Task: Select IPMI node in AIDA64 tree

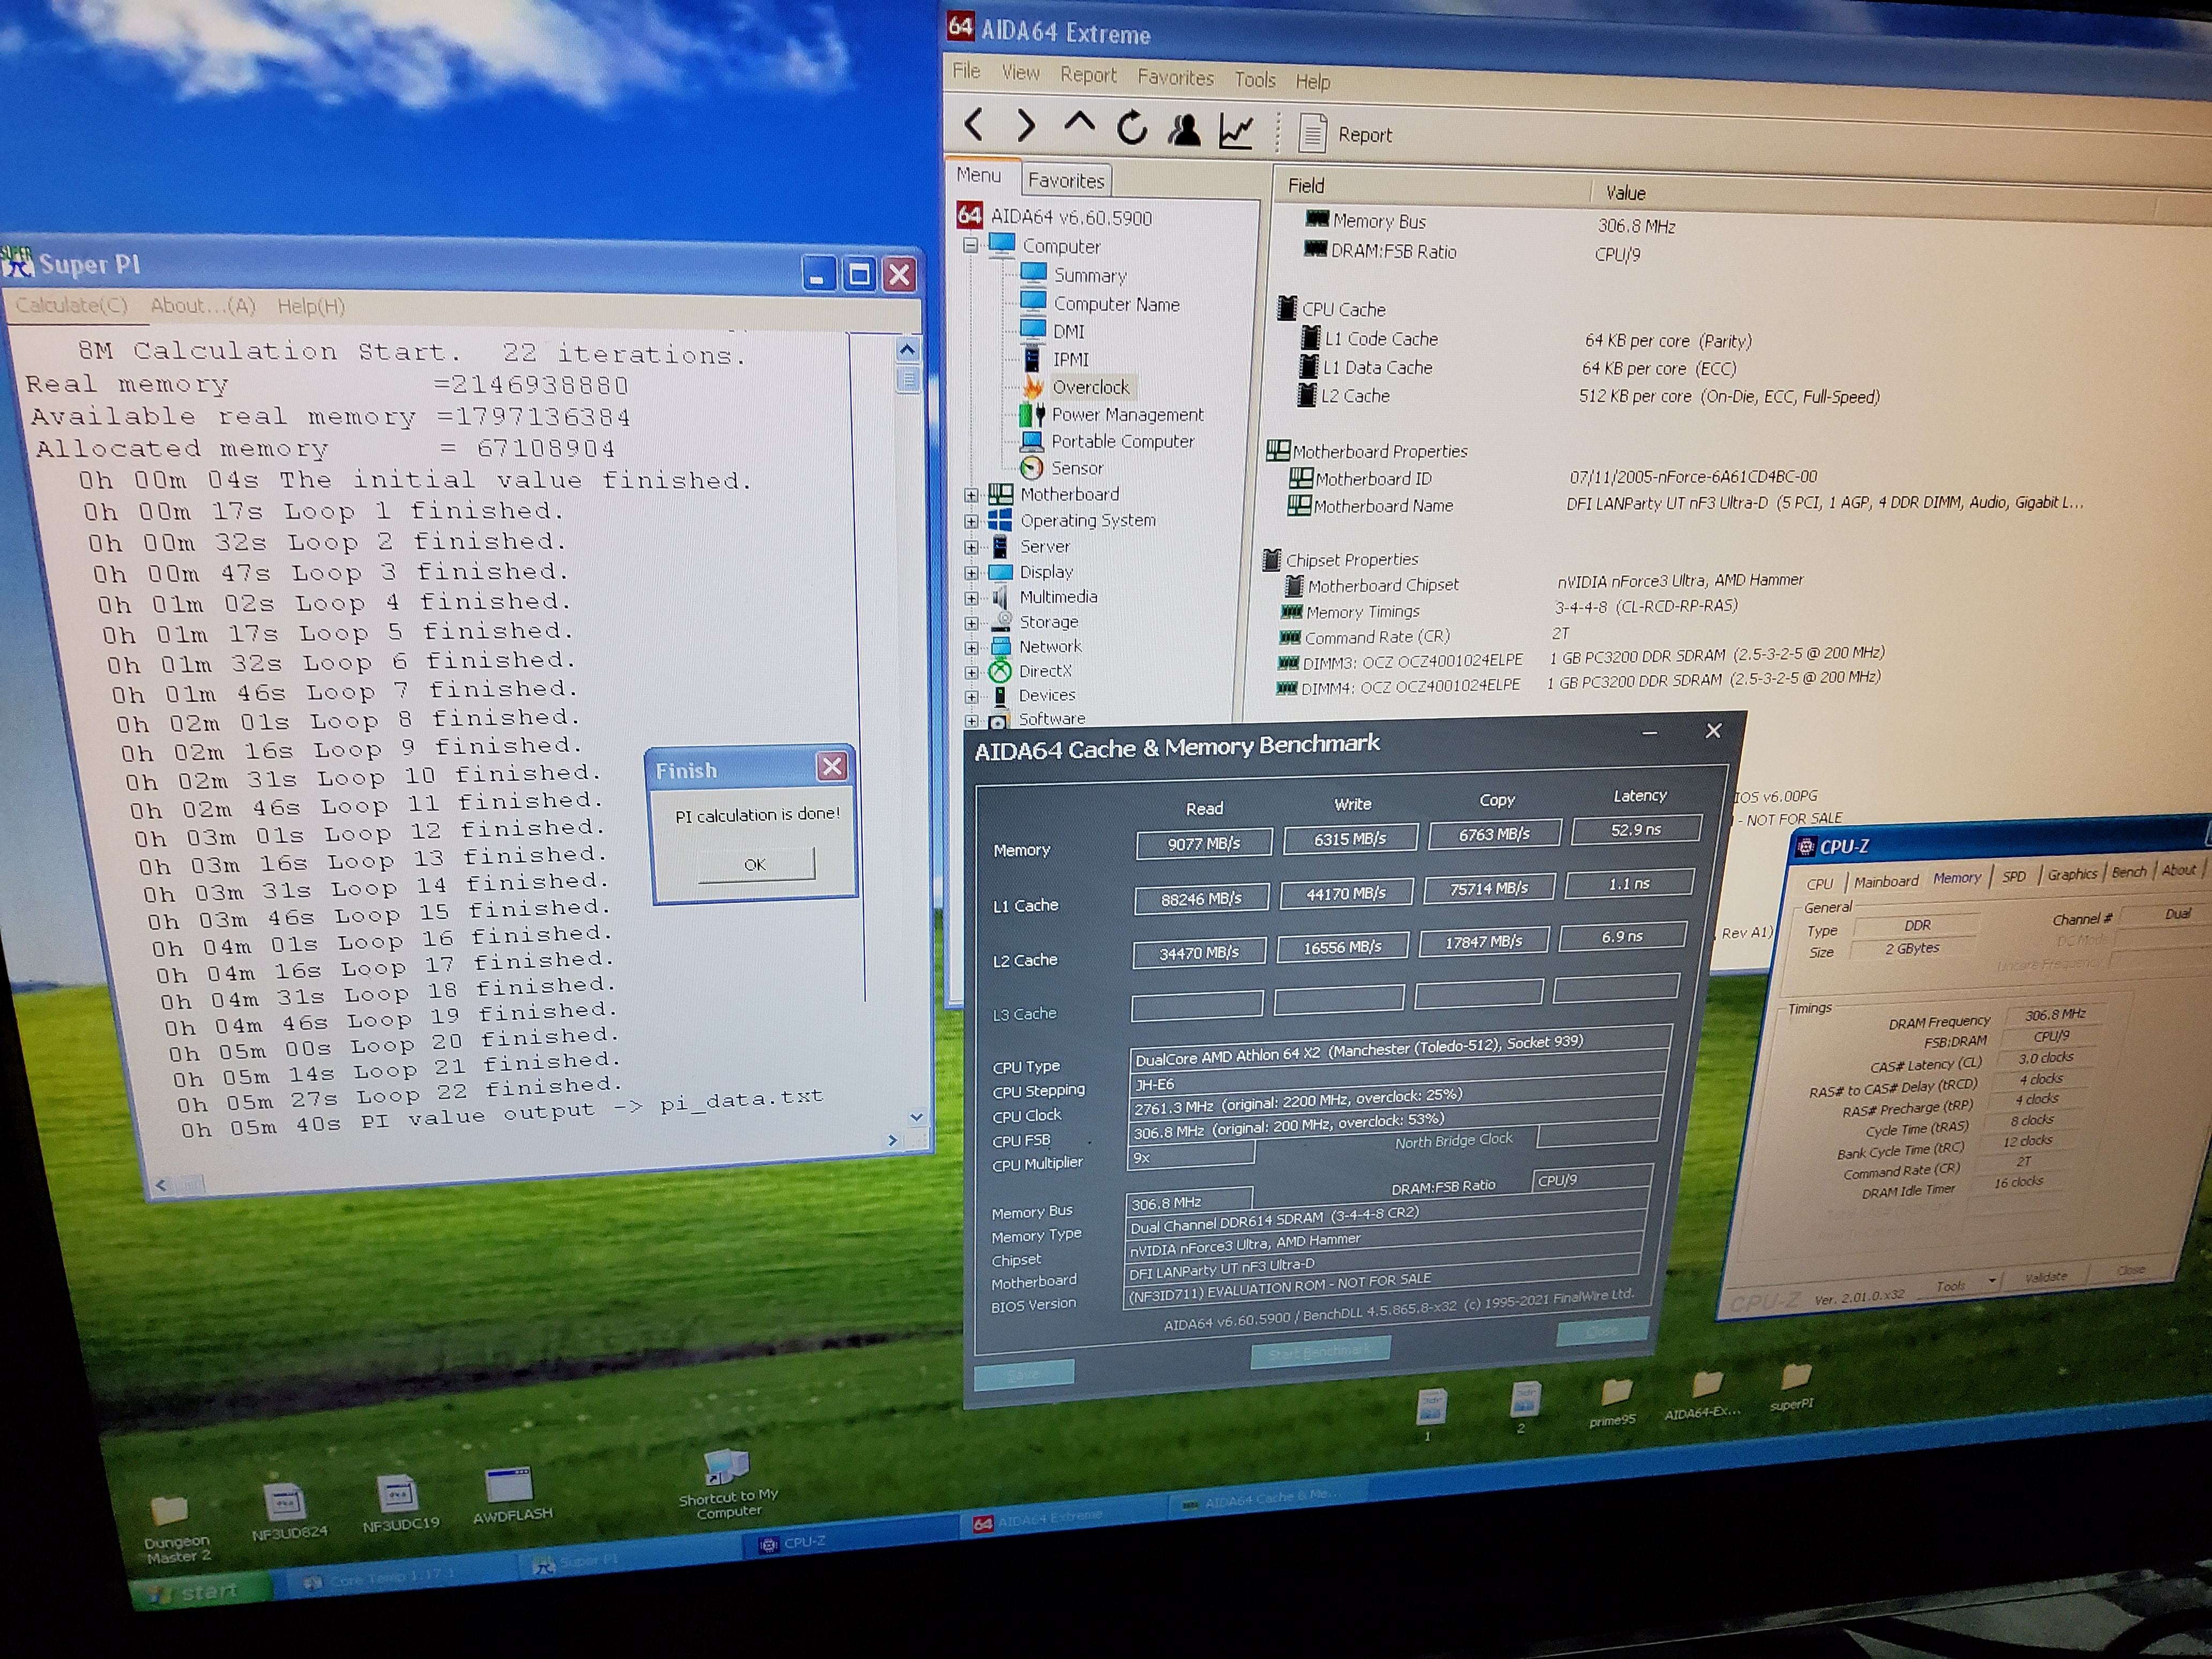Action: click(x=1070, y=359)
